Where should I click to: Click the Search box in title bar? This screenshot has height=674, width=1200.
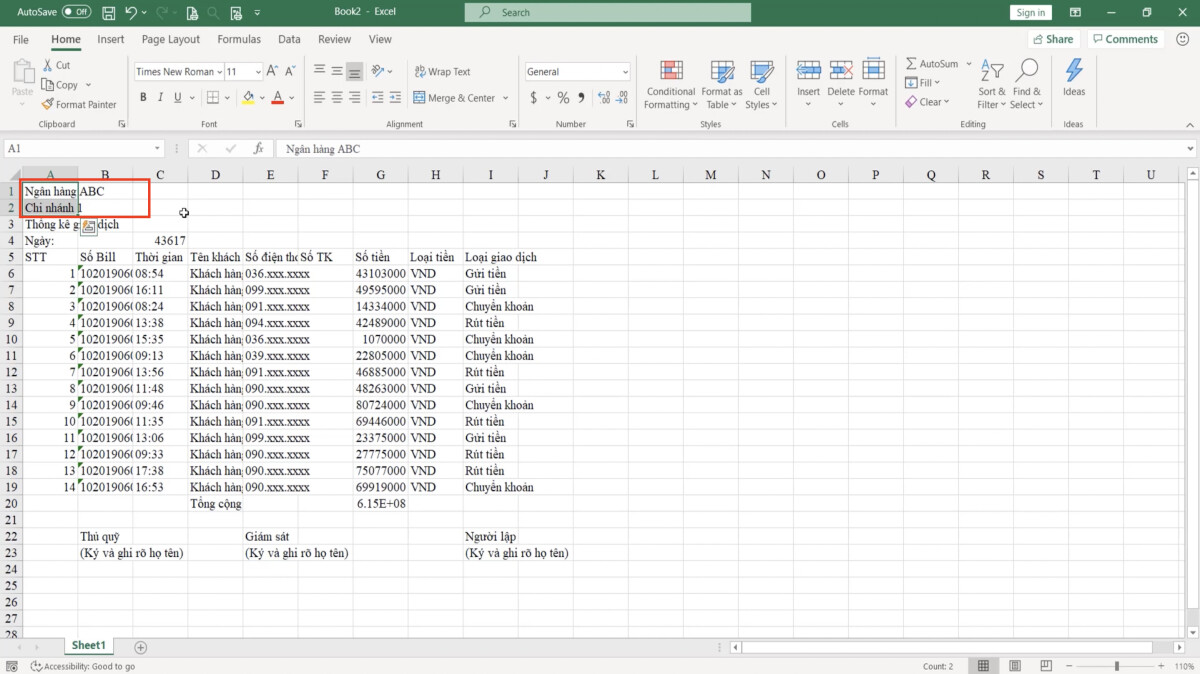click(x=608, y=12)
